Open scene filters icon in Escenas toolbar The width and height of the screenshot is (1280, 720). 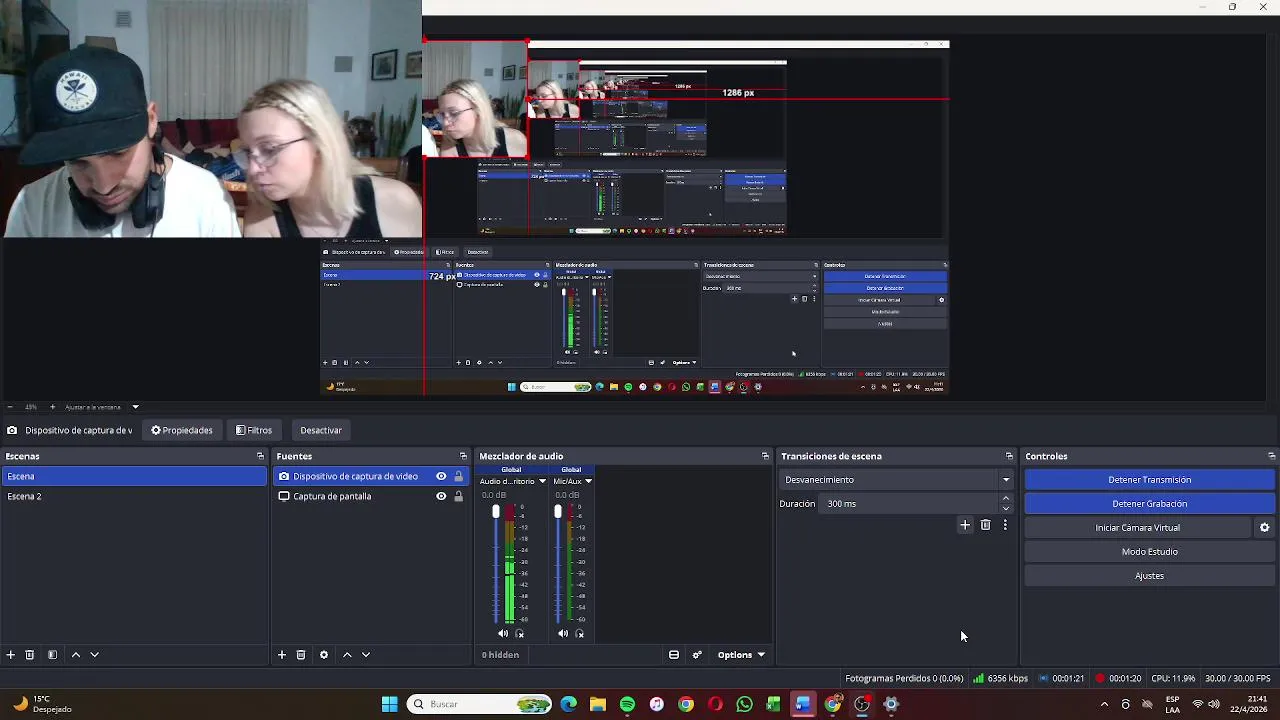(x=52, y=655)
